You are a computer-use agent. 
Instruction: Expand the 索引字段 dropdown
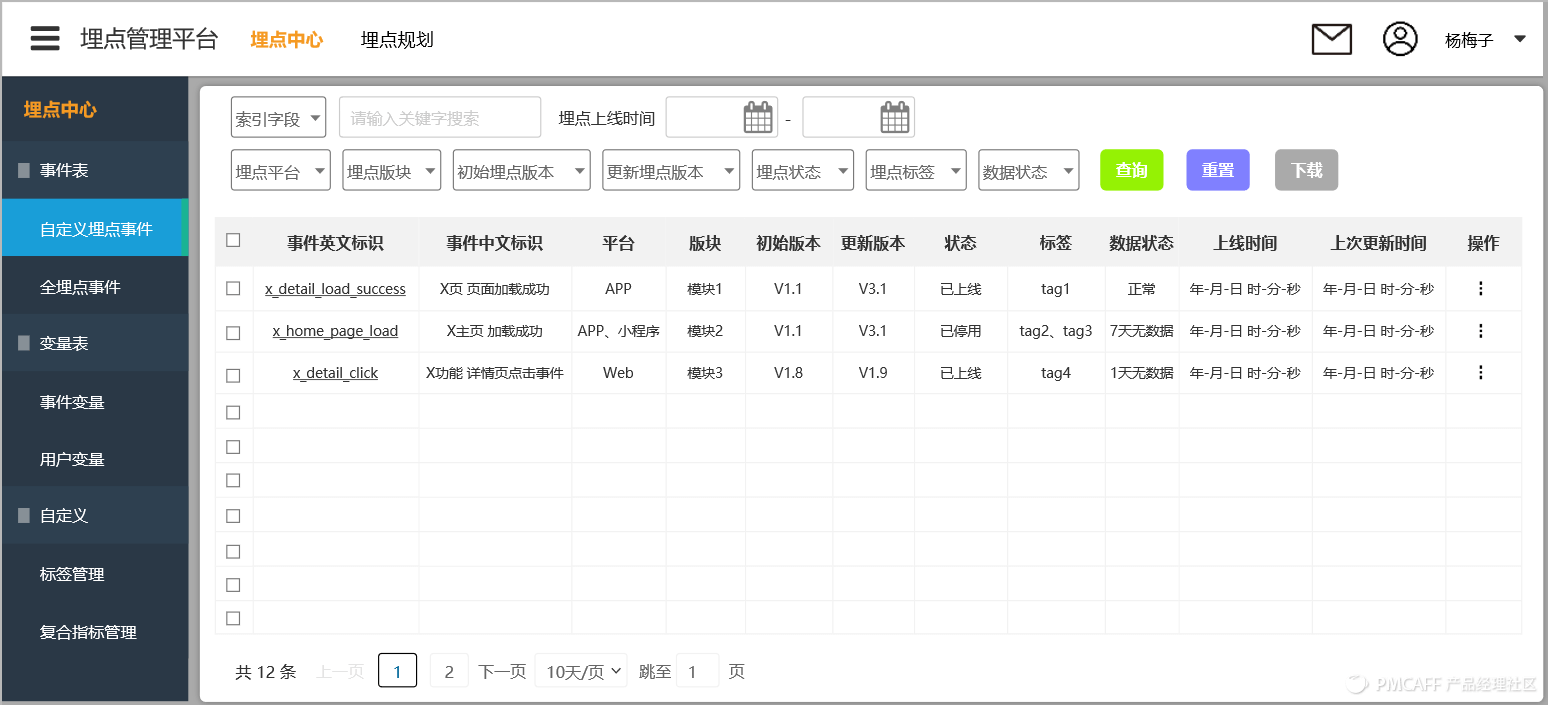coord(278,117)
